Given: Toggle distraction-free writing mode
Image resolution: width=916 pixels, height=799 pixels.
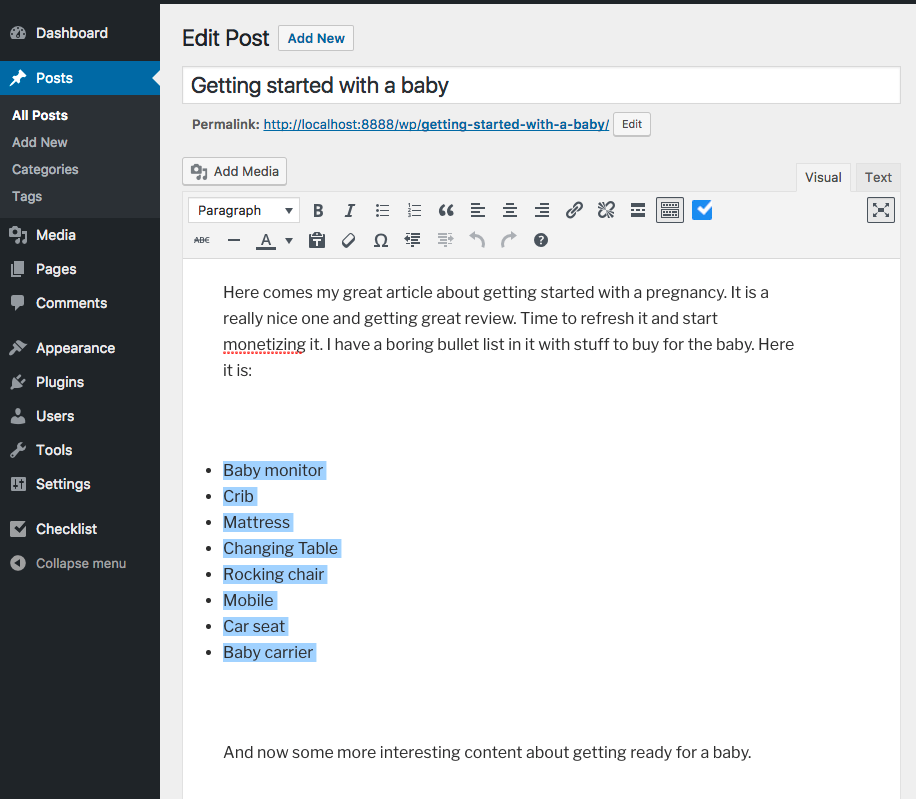Looking at the screenshot, I should [x=880, y=210].
